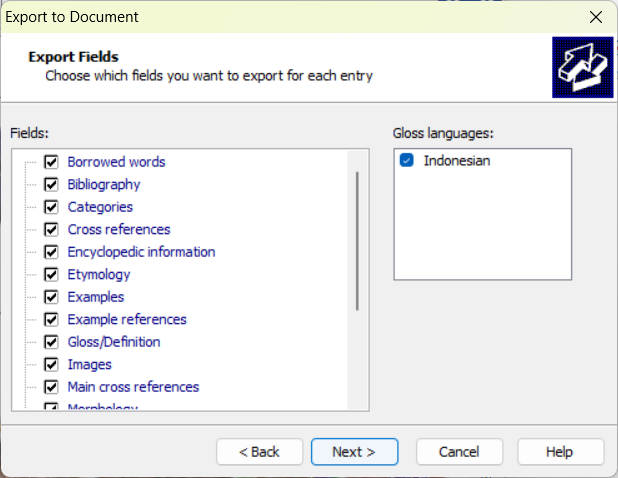Open Help for export fields
Screen dimensions: 618x478
coord(559,452)
